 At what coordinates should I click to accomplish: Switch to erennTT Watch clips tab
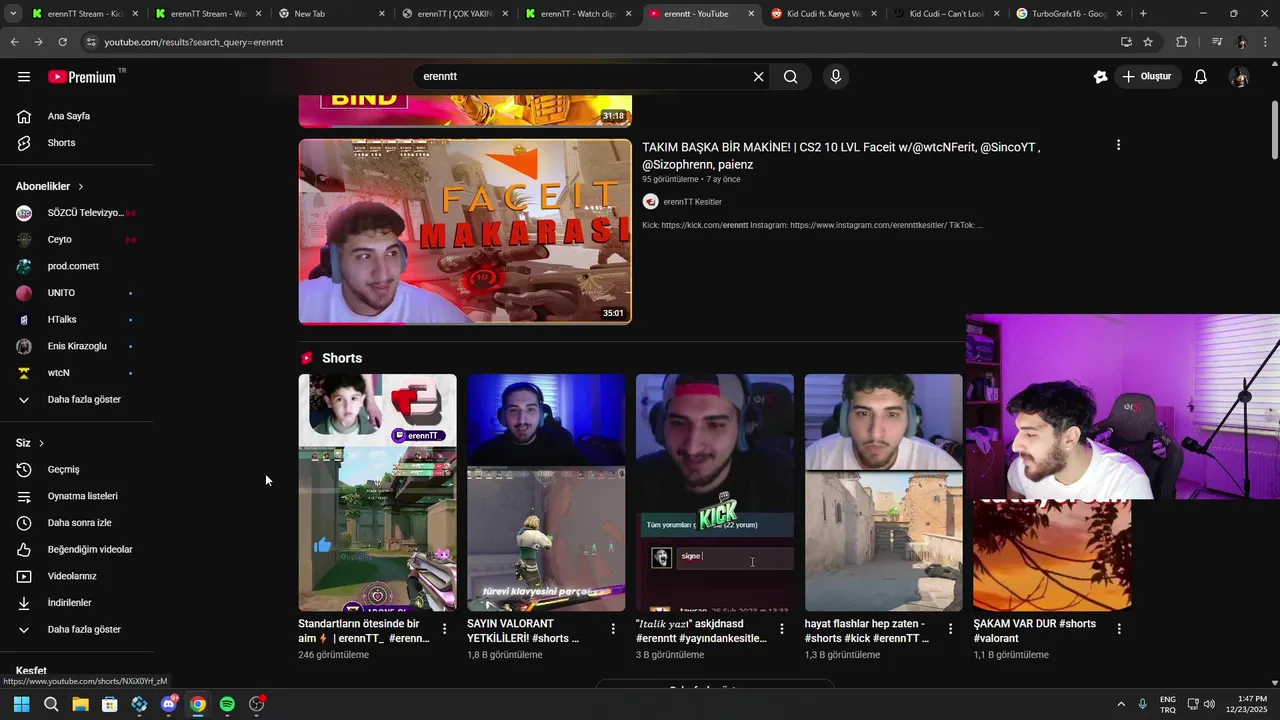(577, 14)
